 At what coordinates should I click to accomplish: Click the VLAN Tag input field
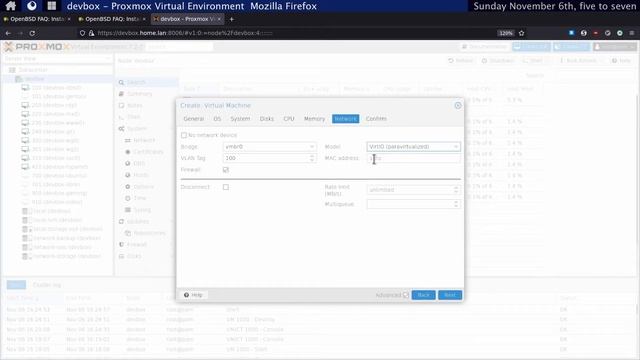(x=265, y=158)
